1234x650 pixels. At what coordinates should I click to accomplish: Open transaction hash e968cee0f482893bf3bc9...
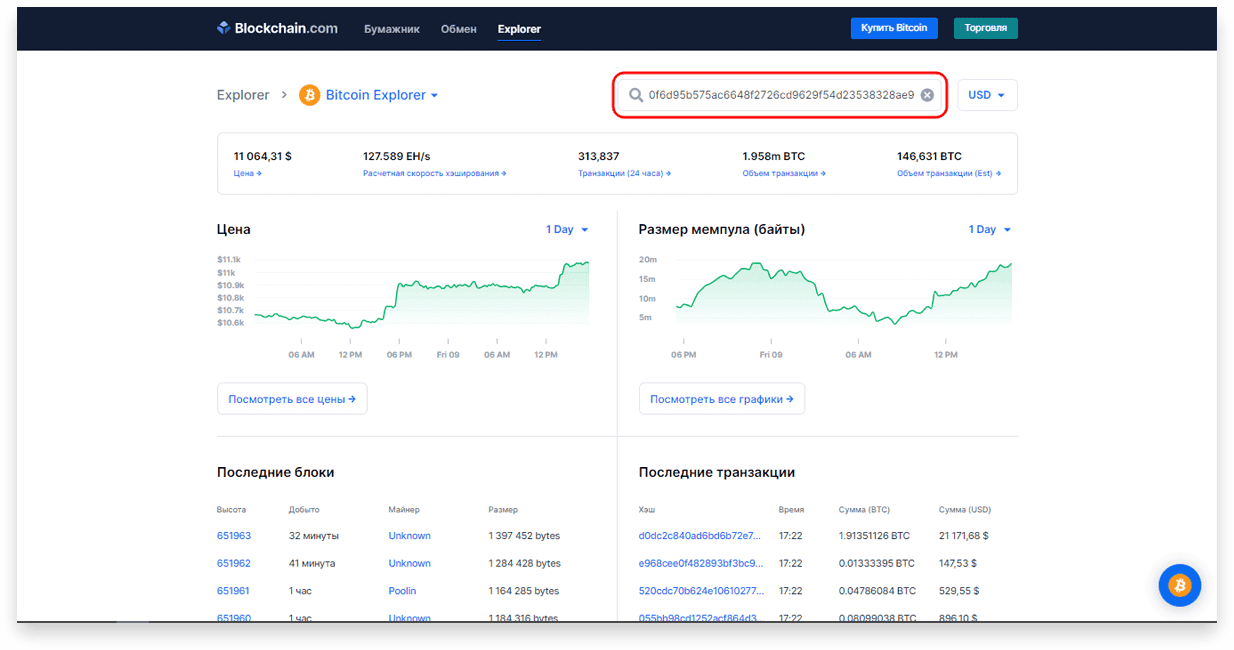point(701,563)
